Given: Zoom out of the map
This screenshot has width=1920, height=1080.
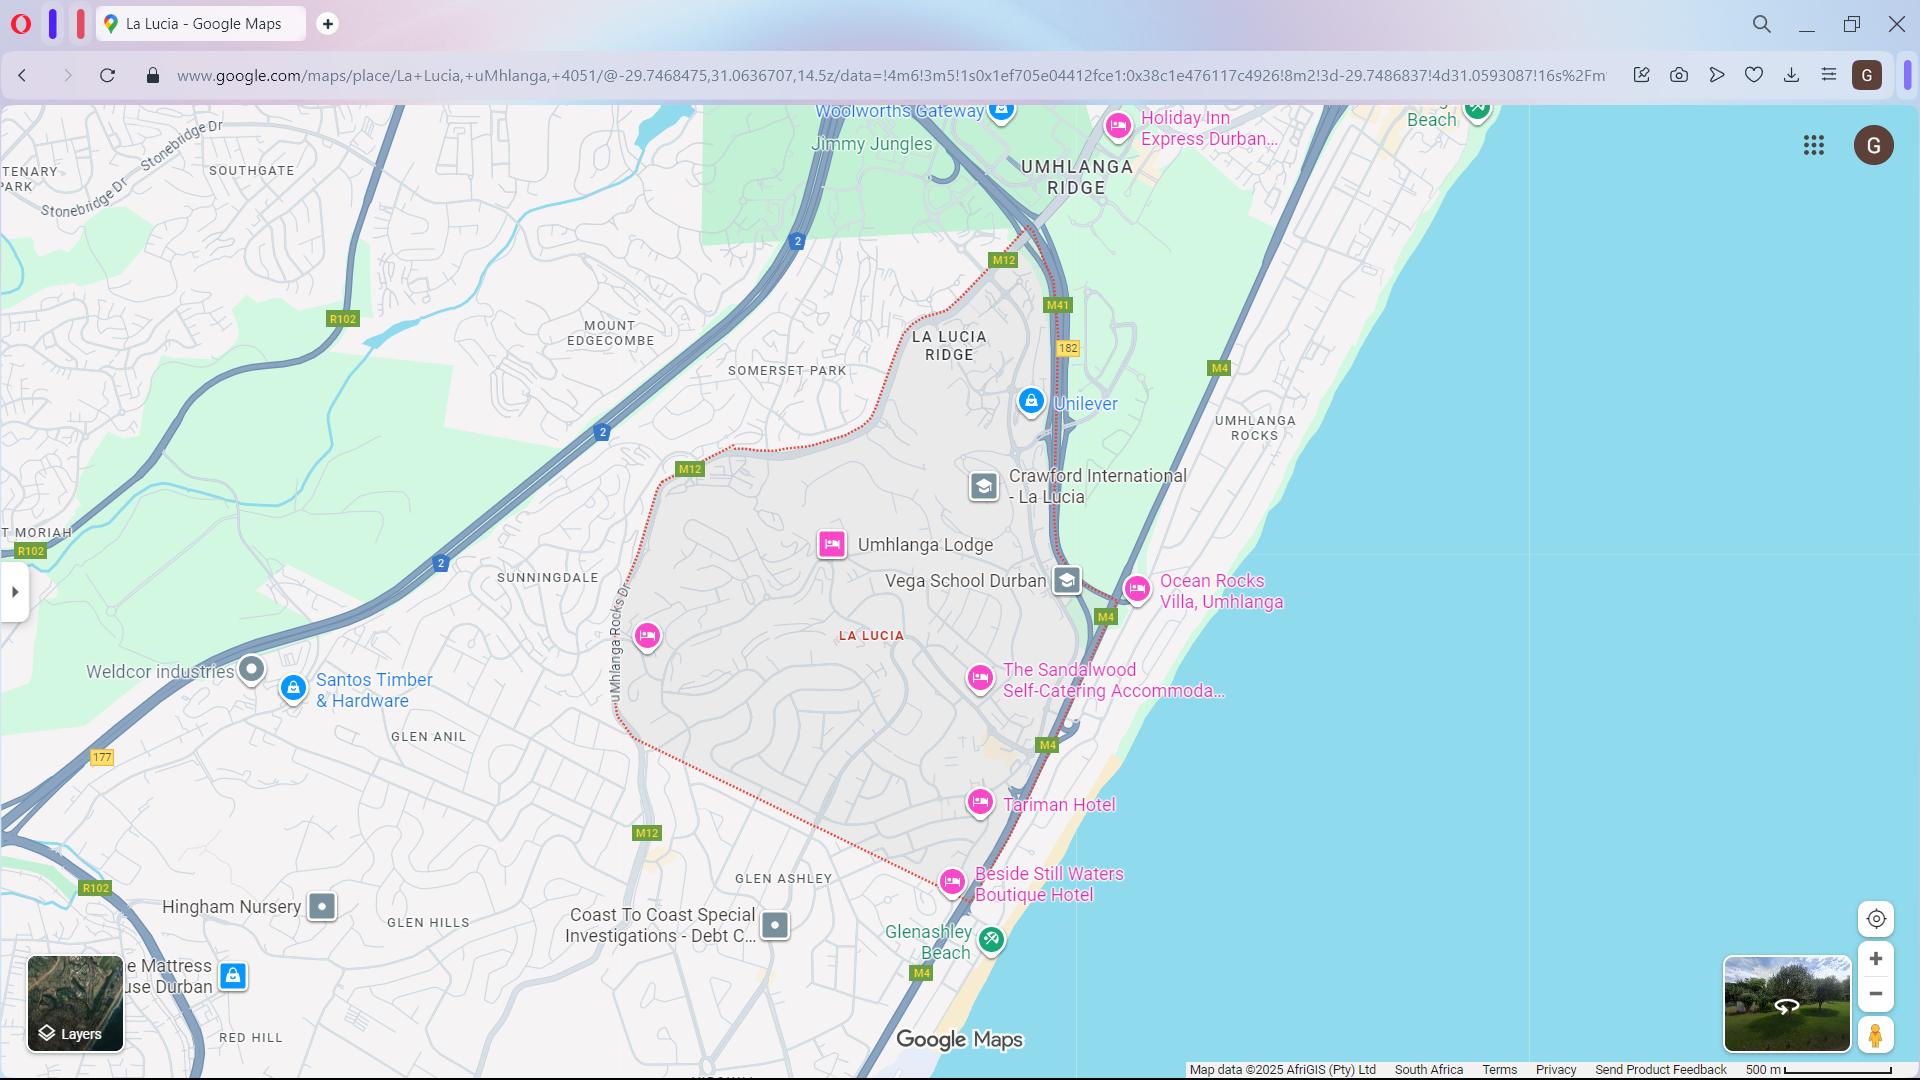Looking at the screenshot, I should pos(1875,994).
